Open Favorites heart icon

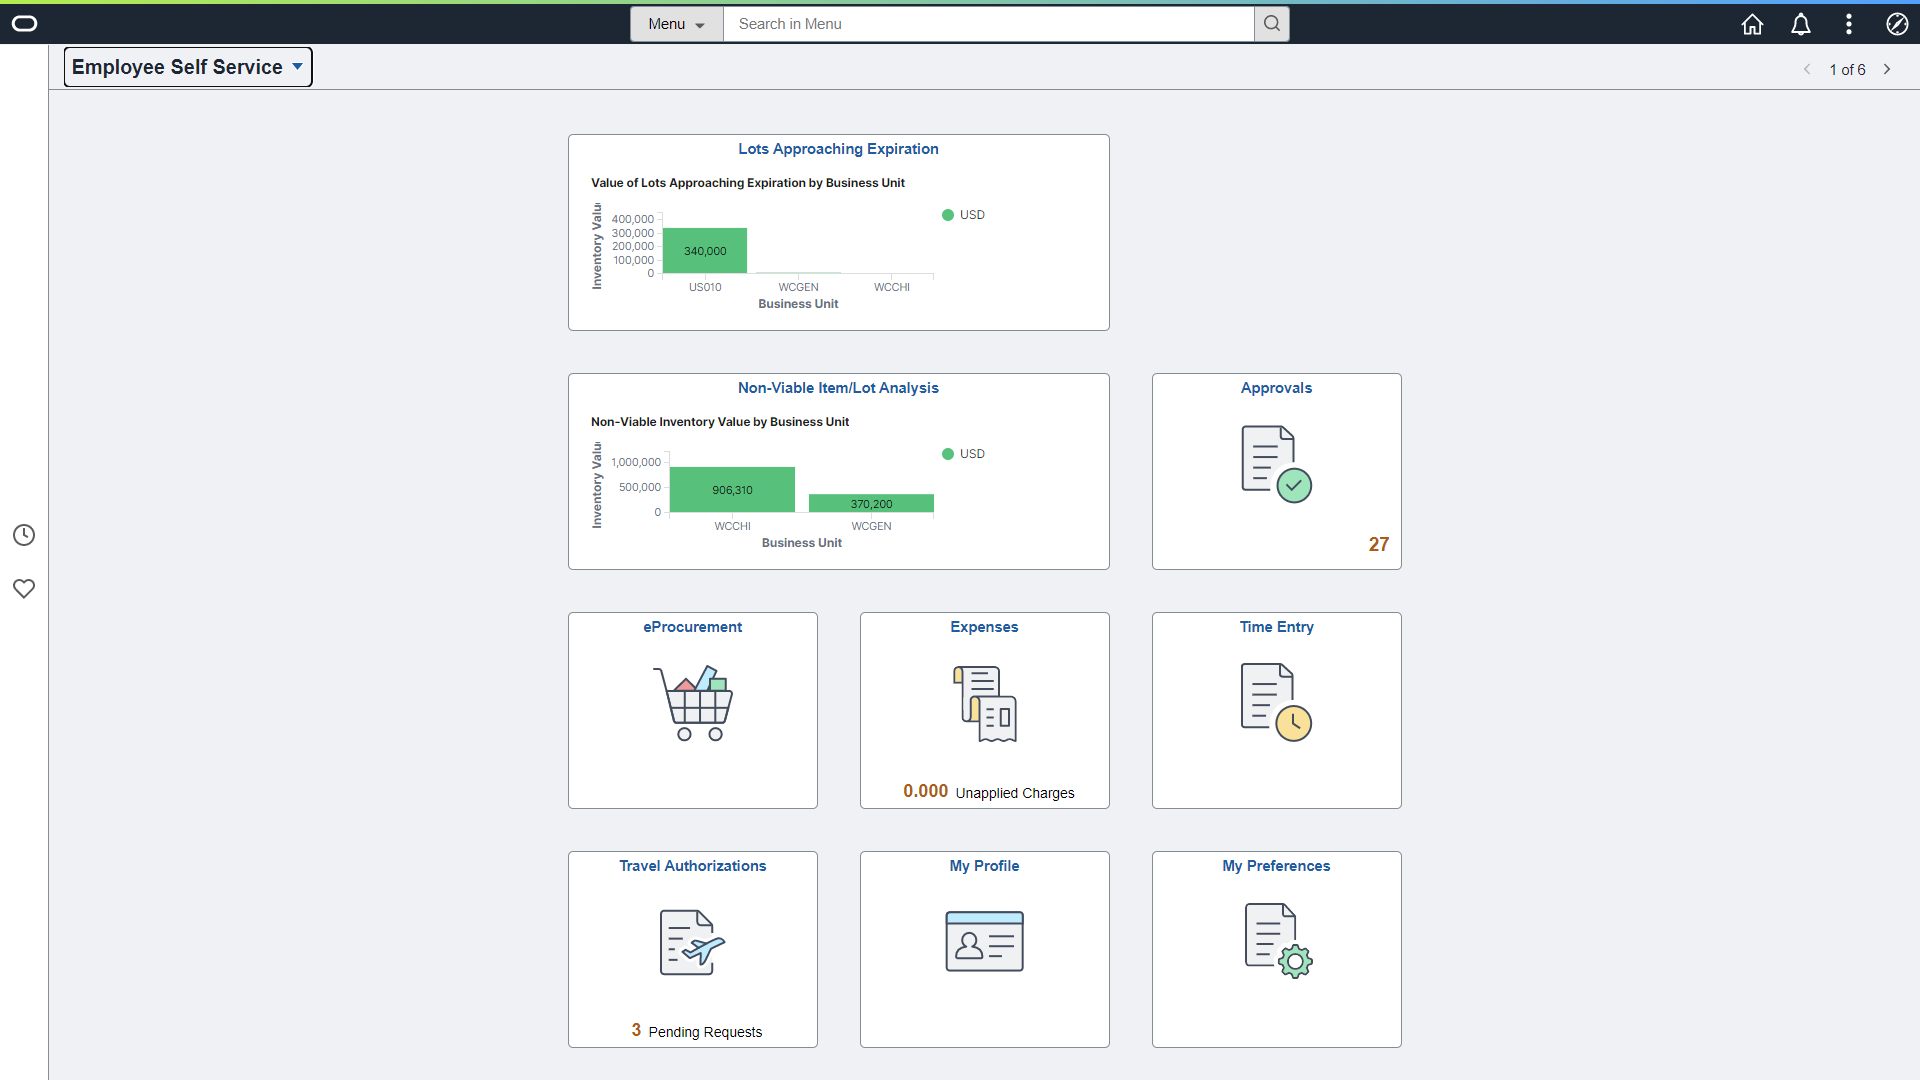click(24, 588)
